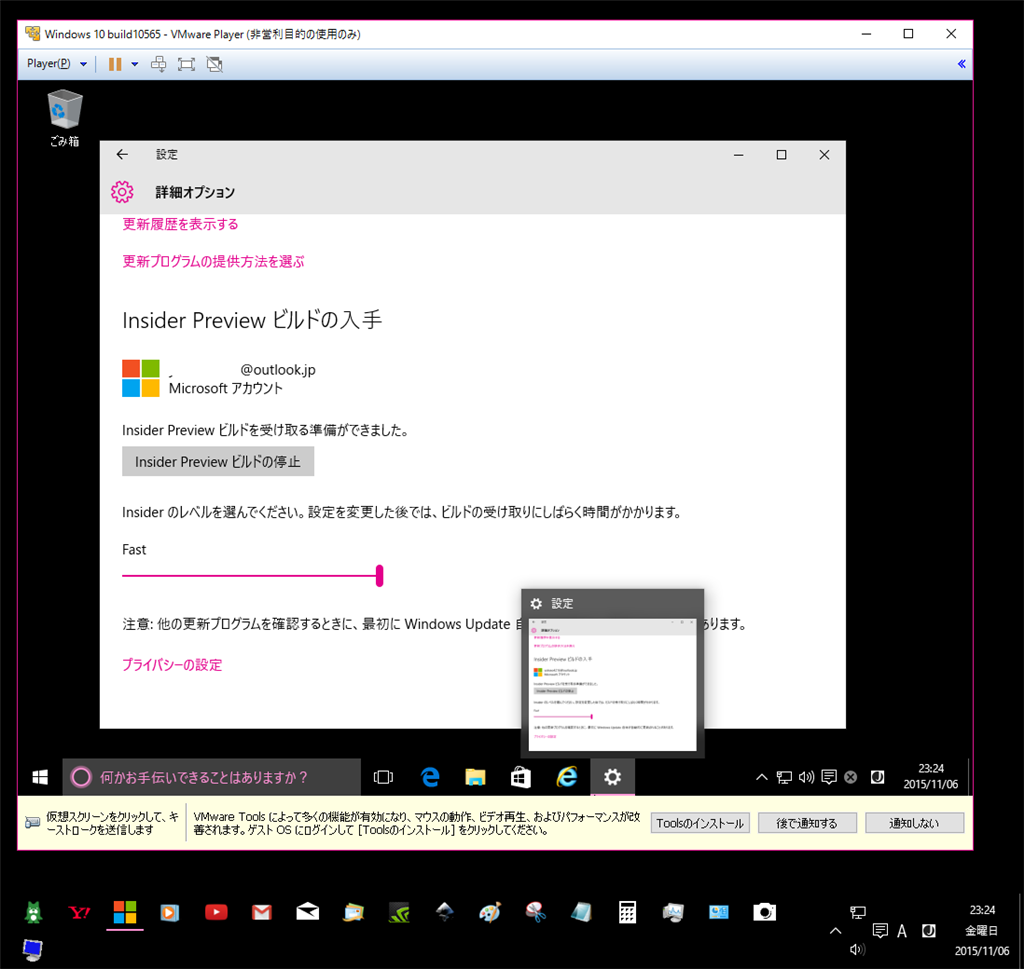Click Toolsのインストール button
Viewport: 1024px width, 969px height.
[700, 823]
